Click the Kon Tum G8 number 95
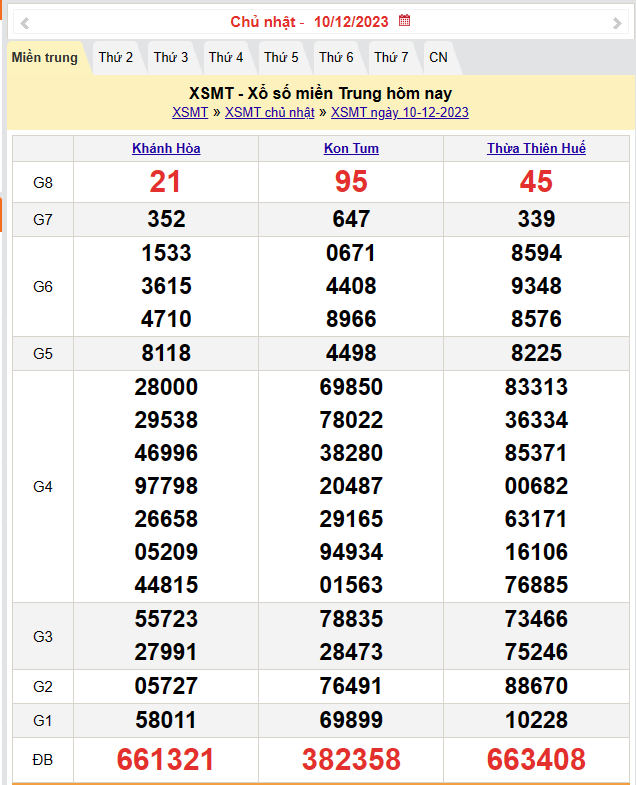636x785 pixels. (351, 182)
